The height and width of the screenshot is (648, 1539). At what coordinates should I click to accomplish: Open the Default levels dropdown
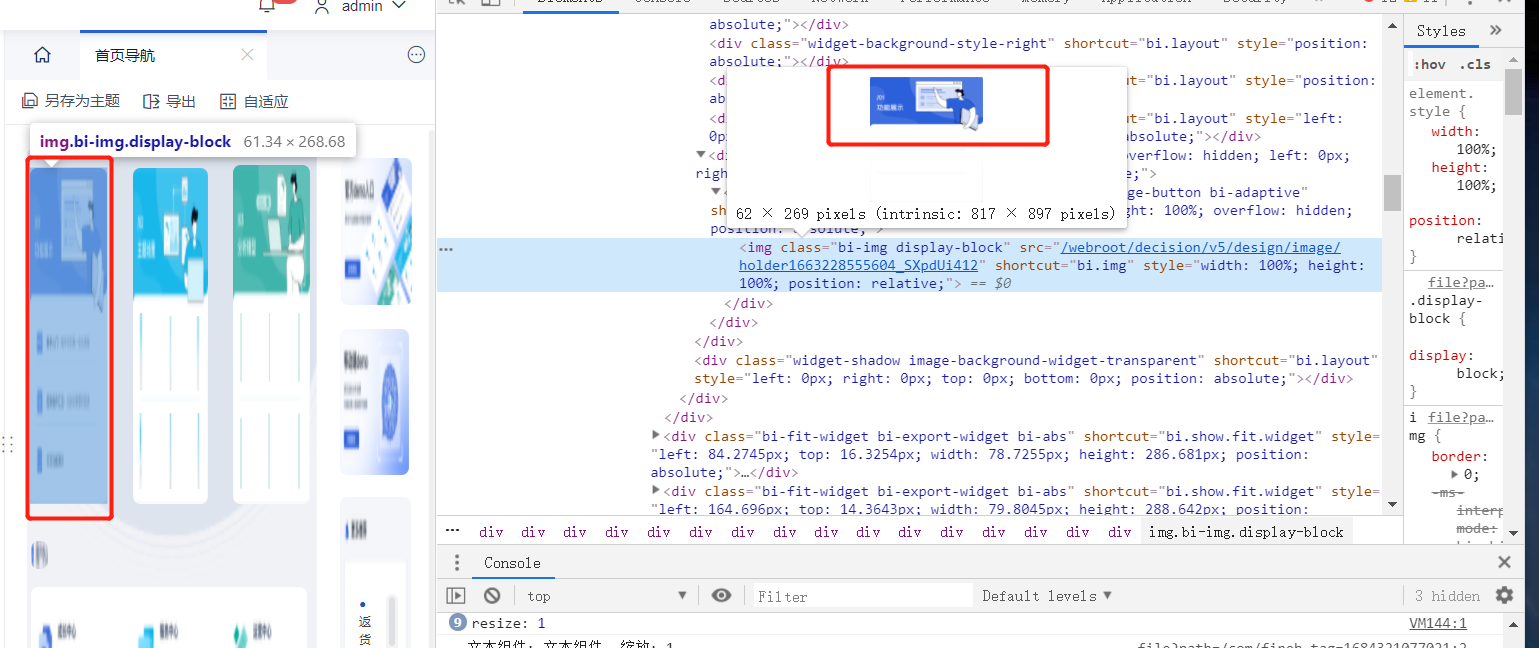(x=1046, y=596)
